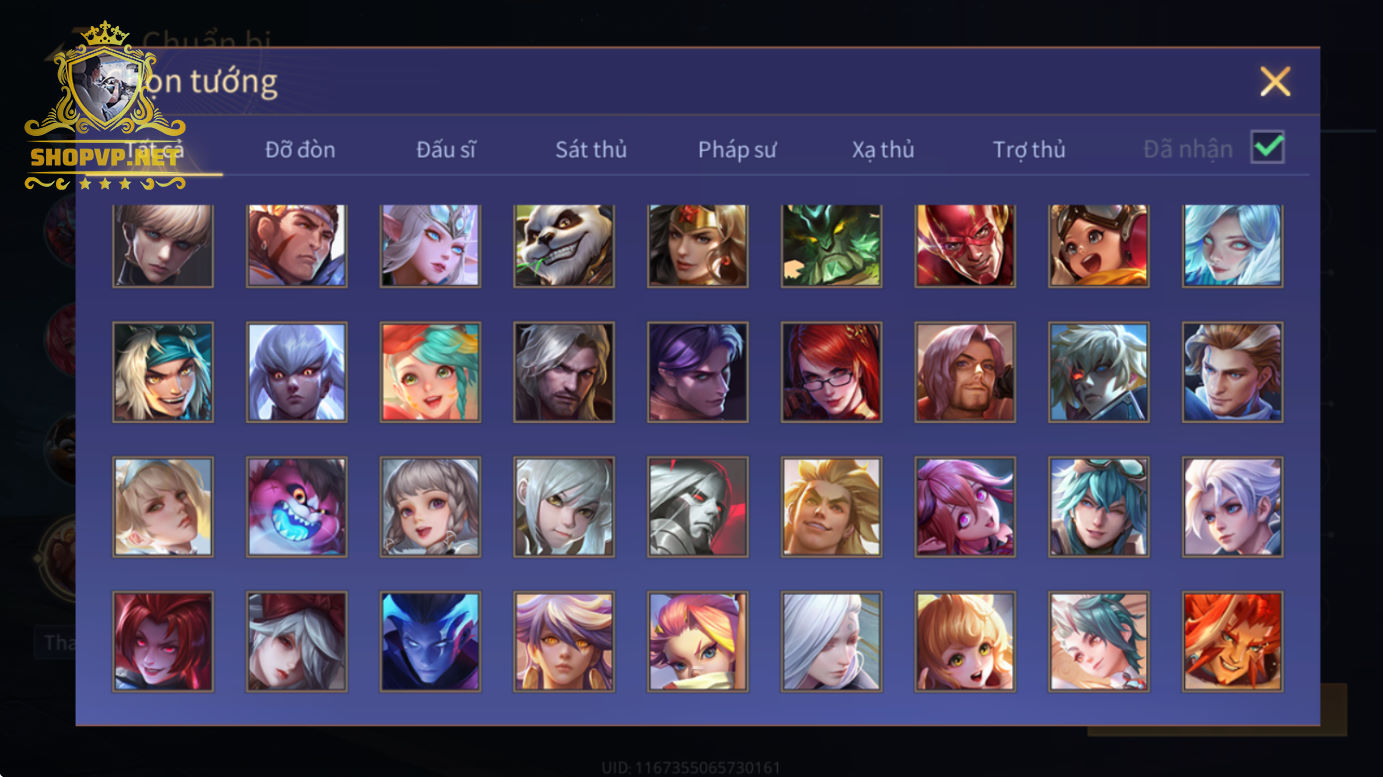
Task: Pick the red-masked Flash hero portrait
Action: [x=965, y=245]
